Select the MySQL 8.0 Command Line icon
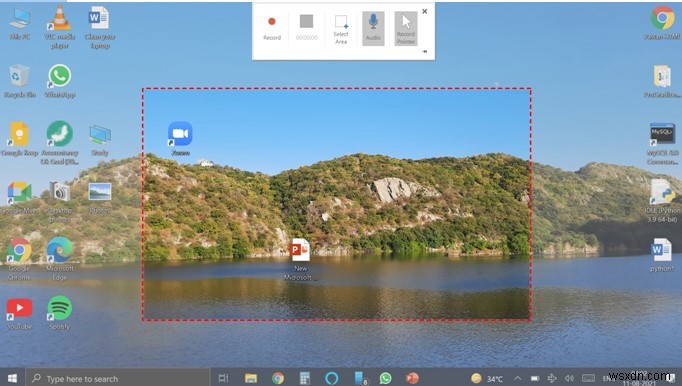682x386 pixels. pos(662,144)
